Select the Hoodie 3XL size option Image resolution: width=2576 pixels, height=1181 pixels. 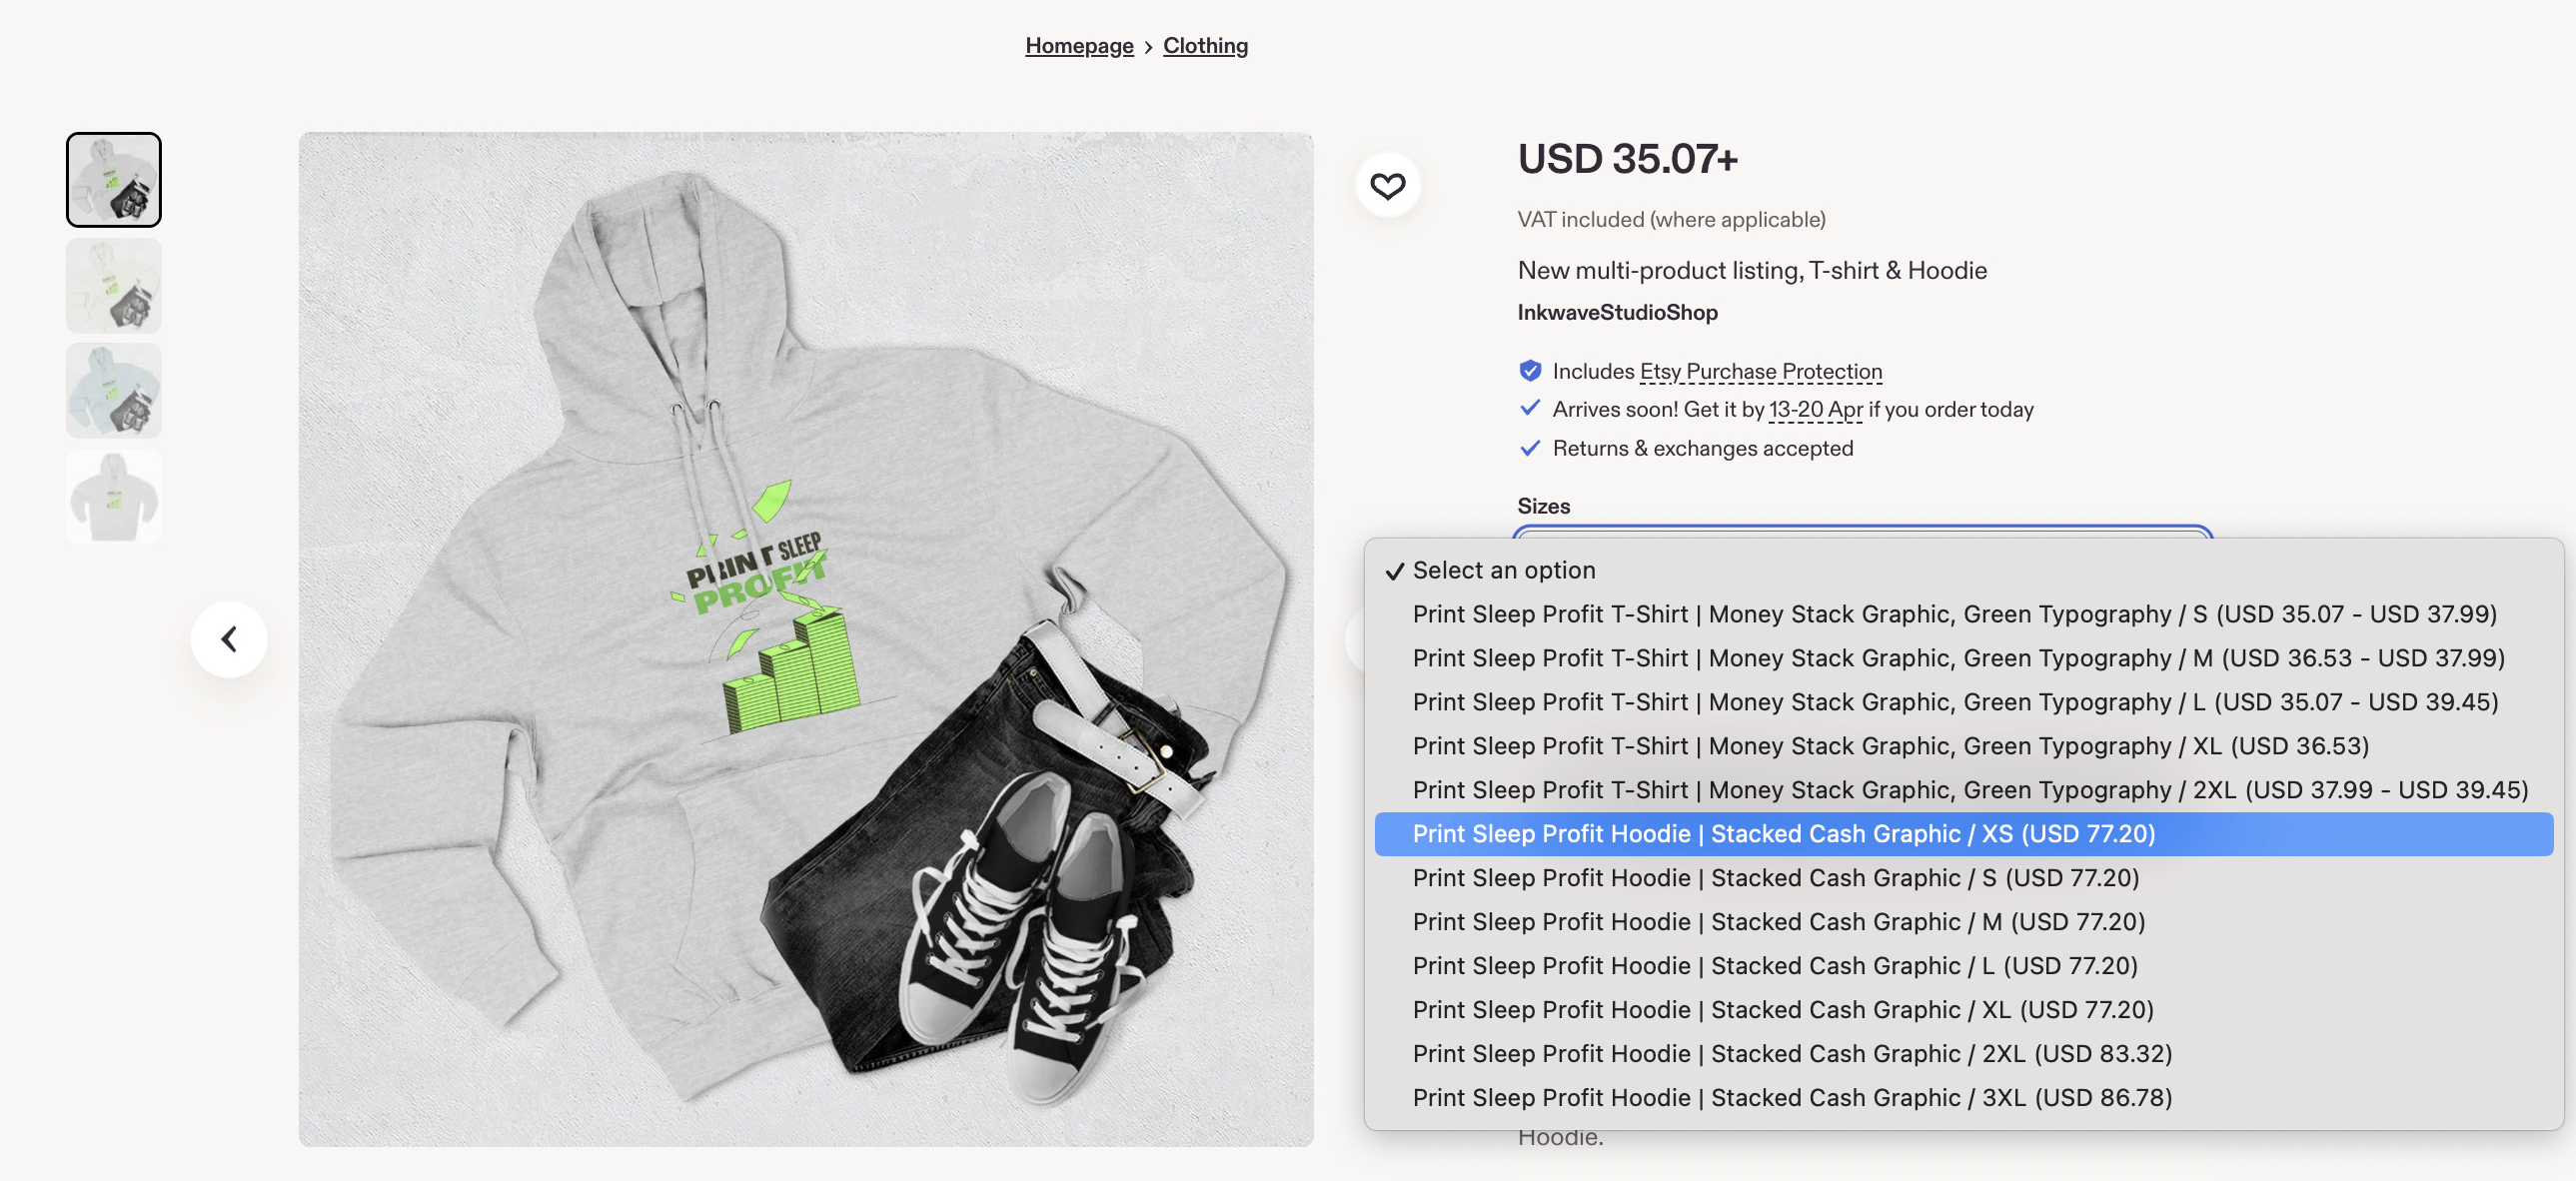point(1791,1097)
